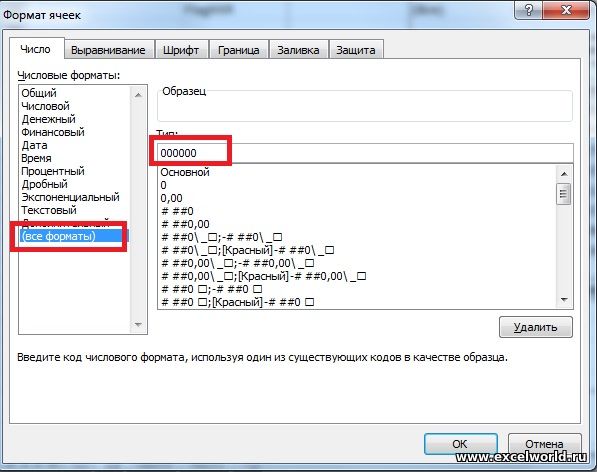This screenshot has width=597, height=472.
Task: Click the format codes scrollbar thumb
Action: point(563,194)
